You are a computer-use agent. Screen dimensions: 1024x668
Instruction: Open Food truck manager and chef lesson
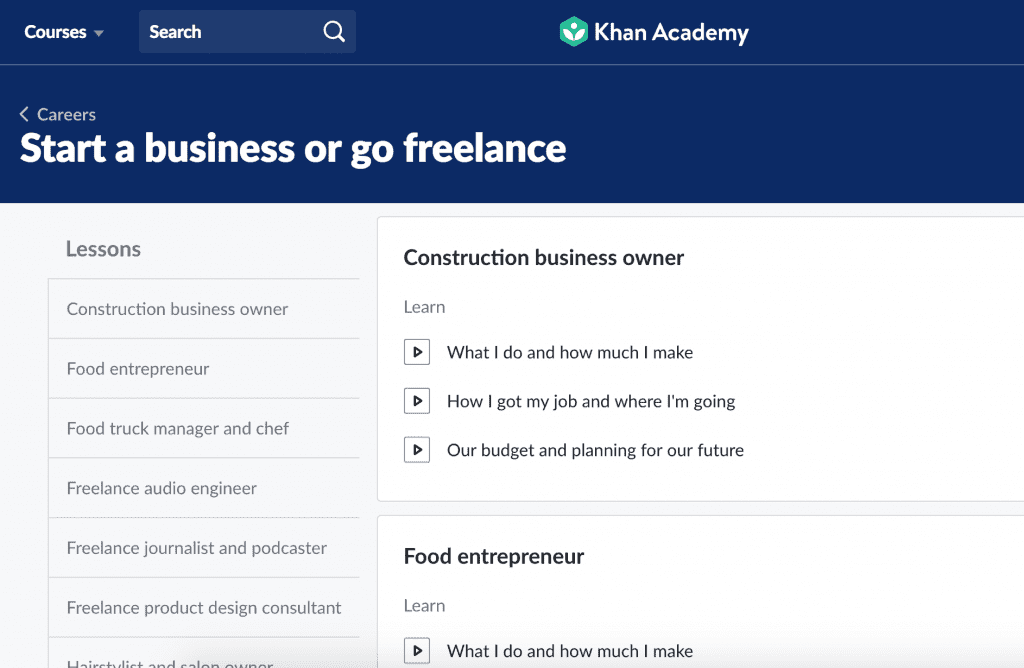178,429
